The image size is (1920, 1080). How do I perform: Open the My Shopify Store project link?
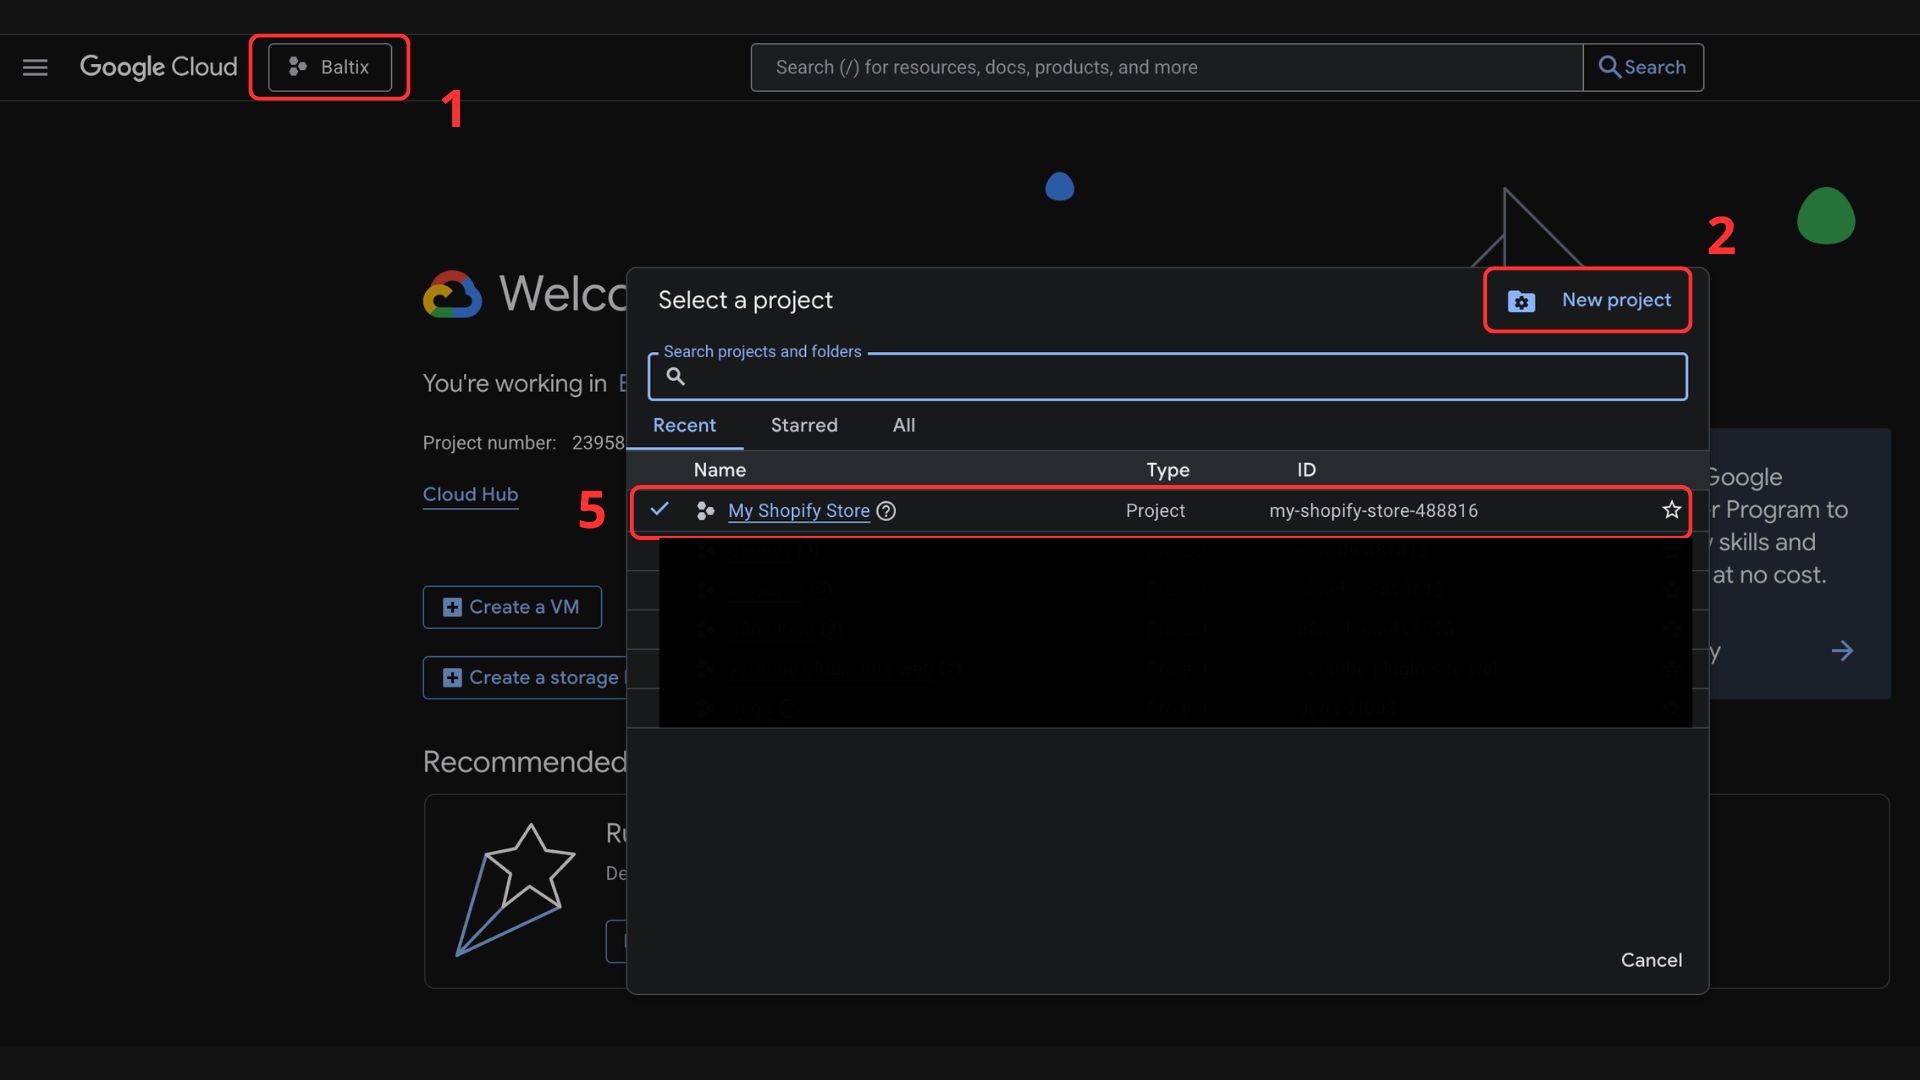click(798, 511)
